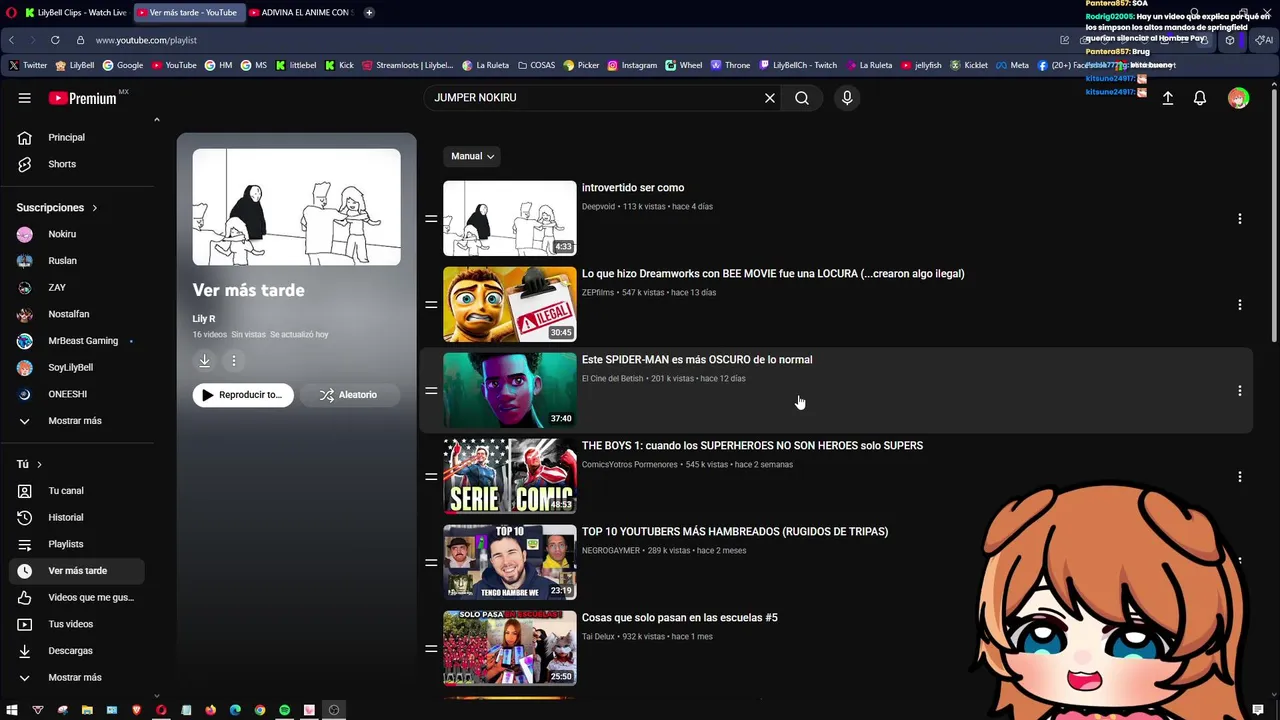Open the ZEPfilms channel link
Image resolution: width=1280 pixels, height=720 pixels.
598,293
